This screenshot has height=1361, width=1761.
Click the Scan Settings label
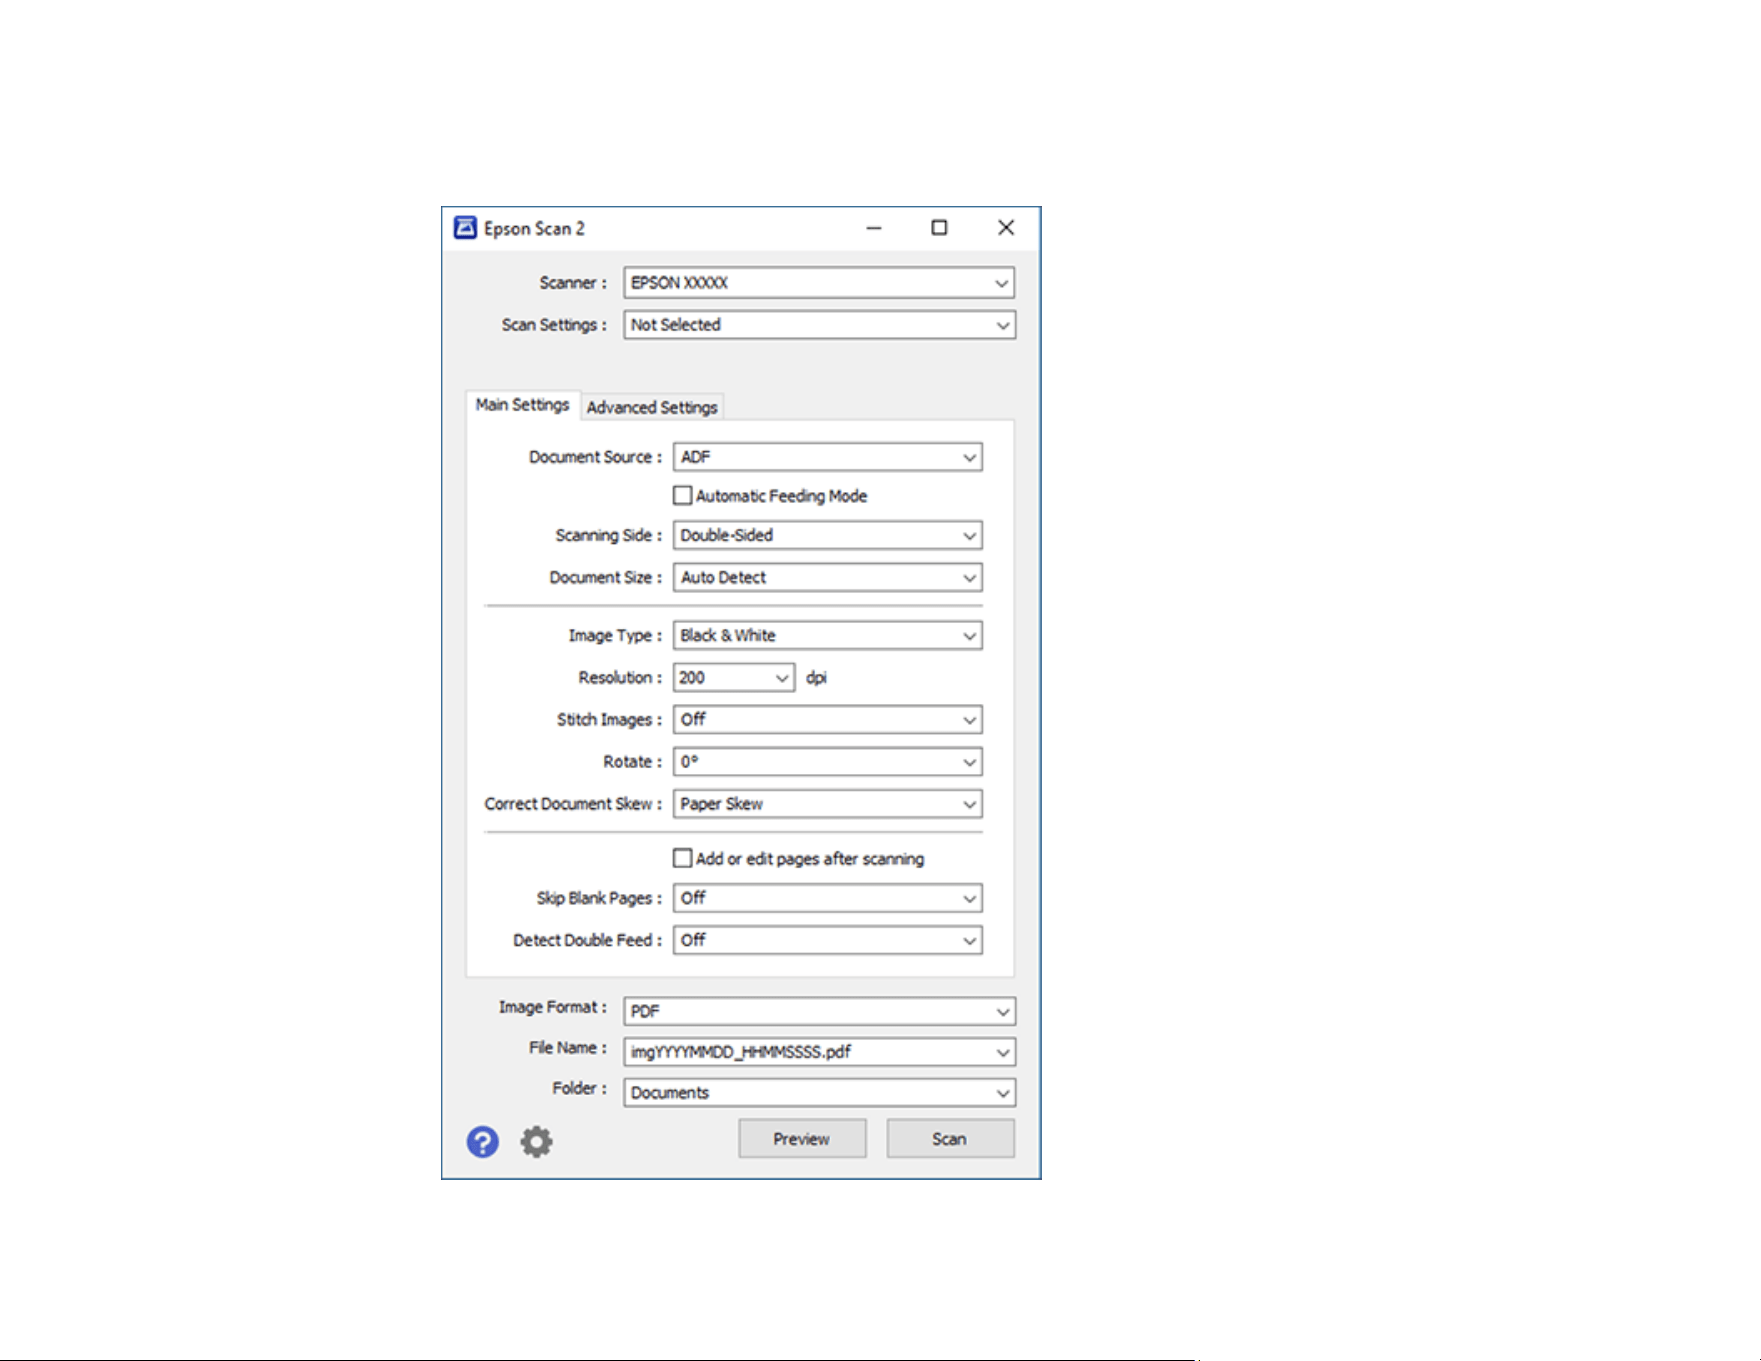click(554, 325)
